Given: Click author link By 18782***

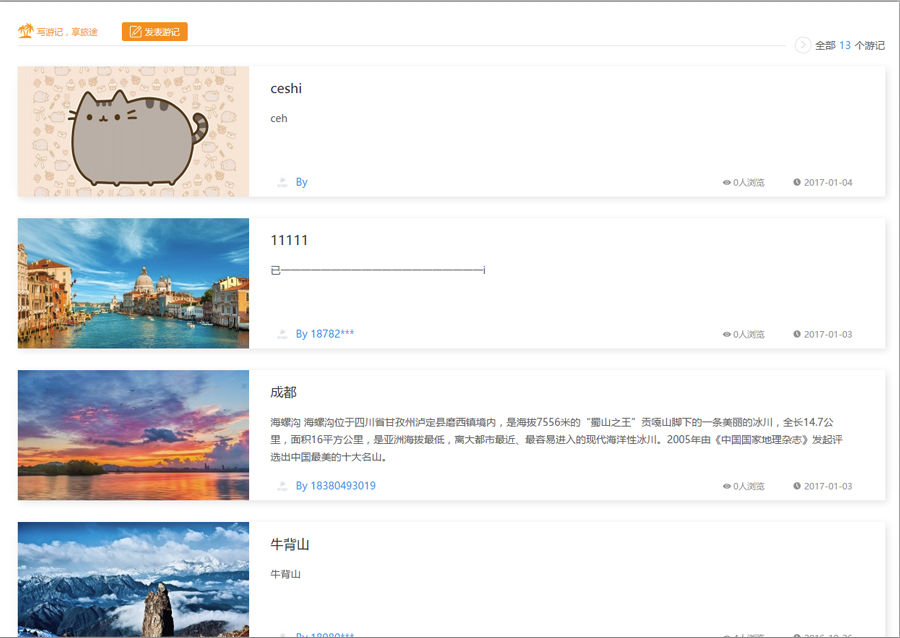Looking at the screenshot, I should (x=324, y=334).
